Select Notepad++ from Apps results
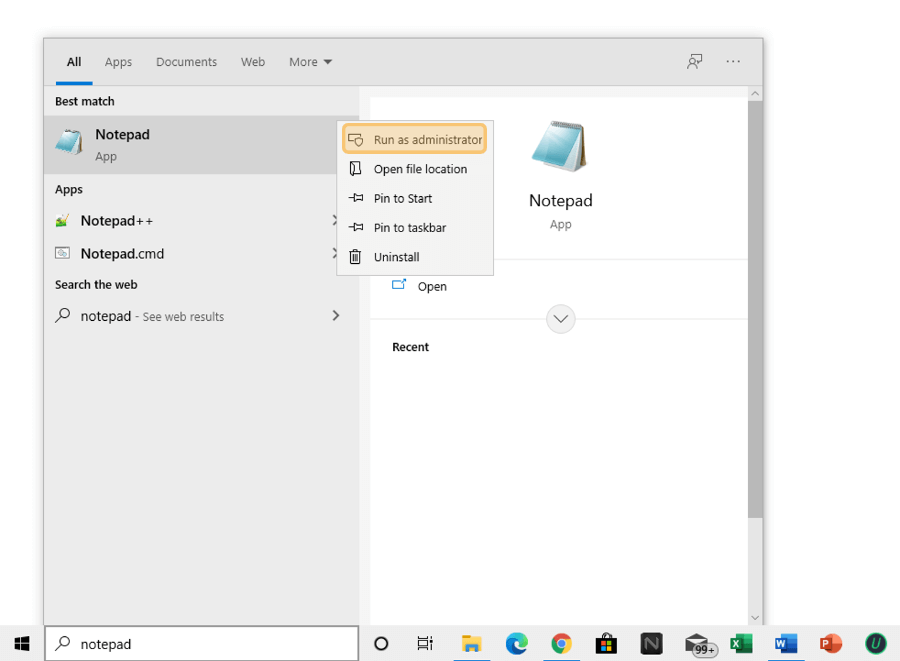 [190, 220]
